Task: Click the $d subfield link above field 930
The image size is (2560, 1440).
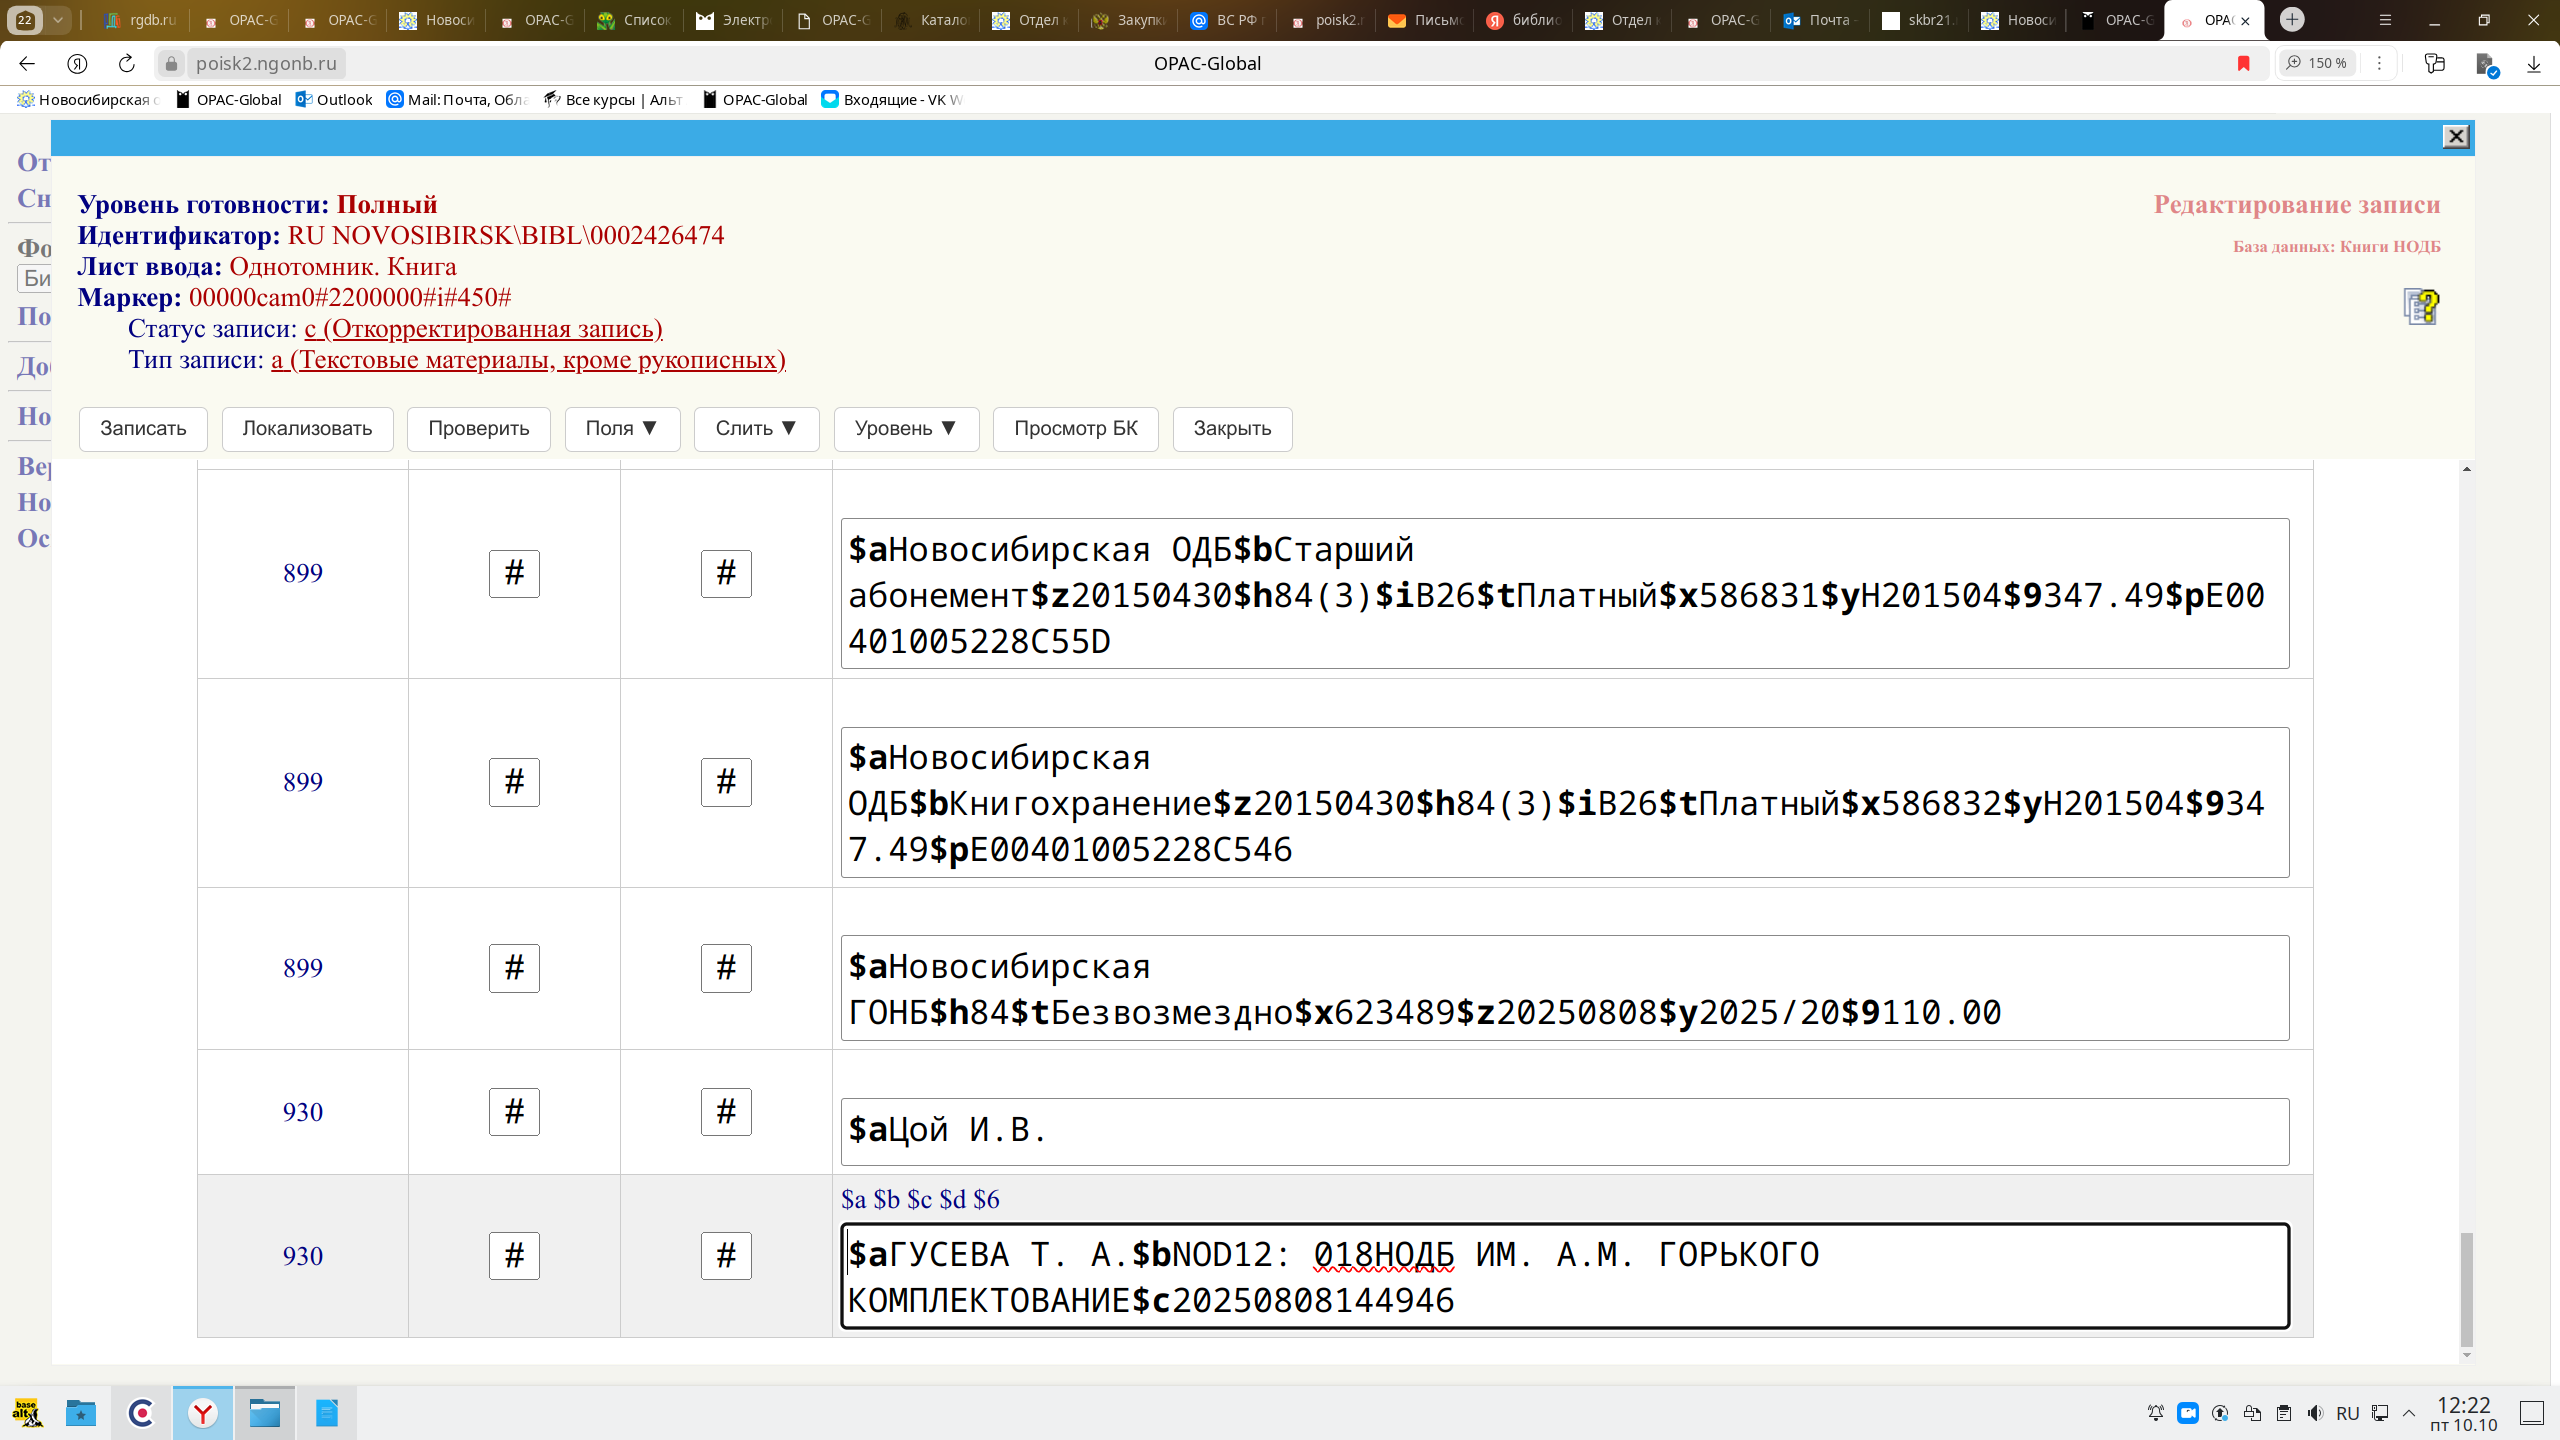Action: tap(953, 1199)
